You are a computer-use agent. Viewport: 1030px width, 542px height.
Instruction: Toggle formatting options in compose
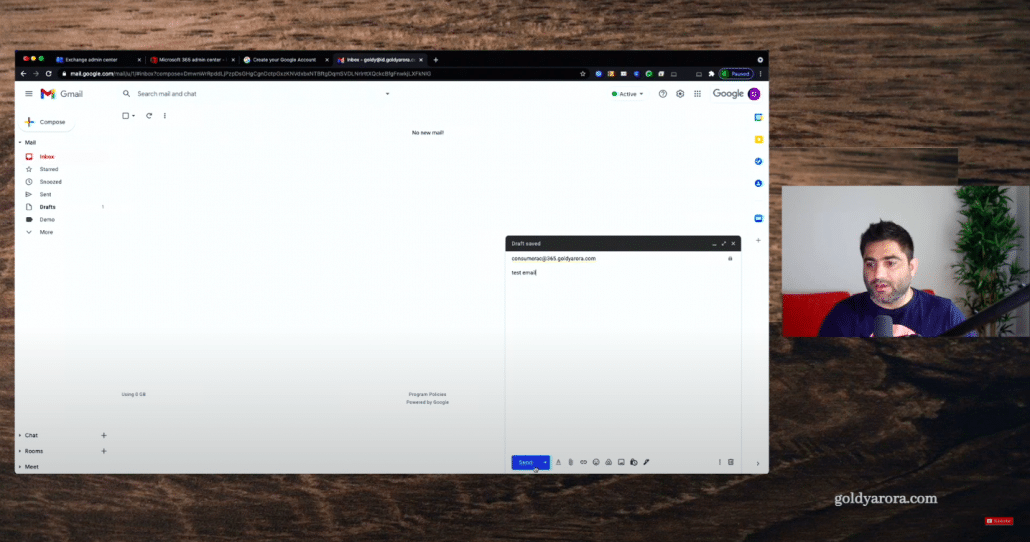558,463
